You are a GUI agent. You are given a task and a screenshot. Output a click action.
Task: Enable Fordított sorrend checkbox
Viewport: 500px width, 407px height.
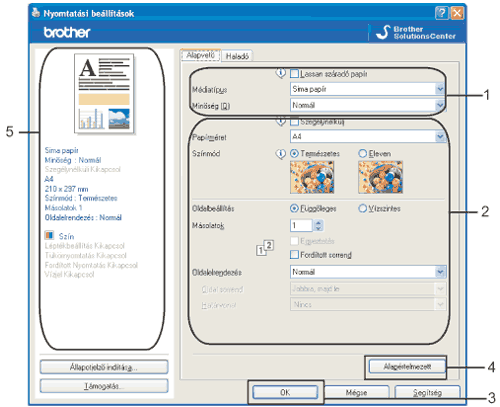(x=294, y=255)
